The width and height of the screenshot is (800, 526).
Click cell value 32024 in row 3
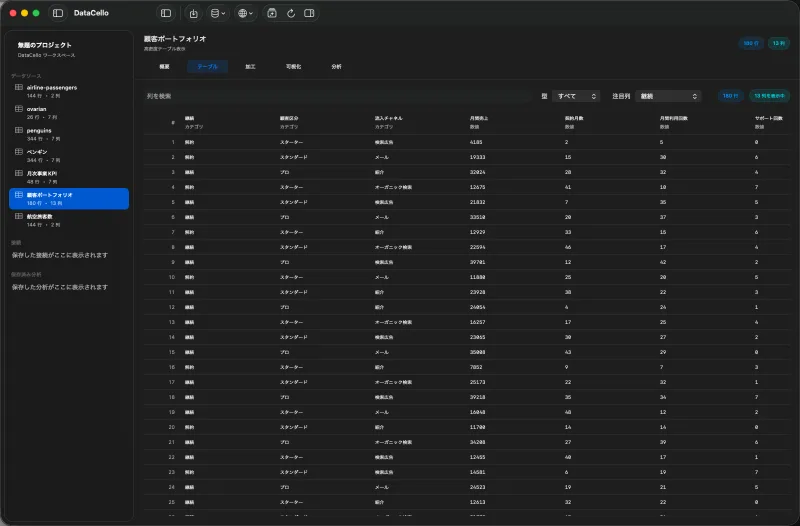pos(478,172)
